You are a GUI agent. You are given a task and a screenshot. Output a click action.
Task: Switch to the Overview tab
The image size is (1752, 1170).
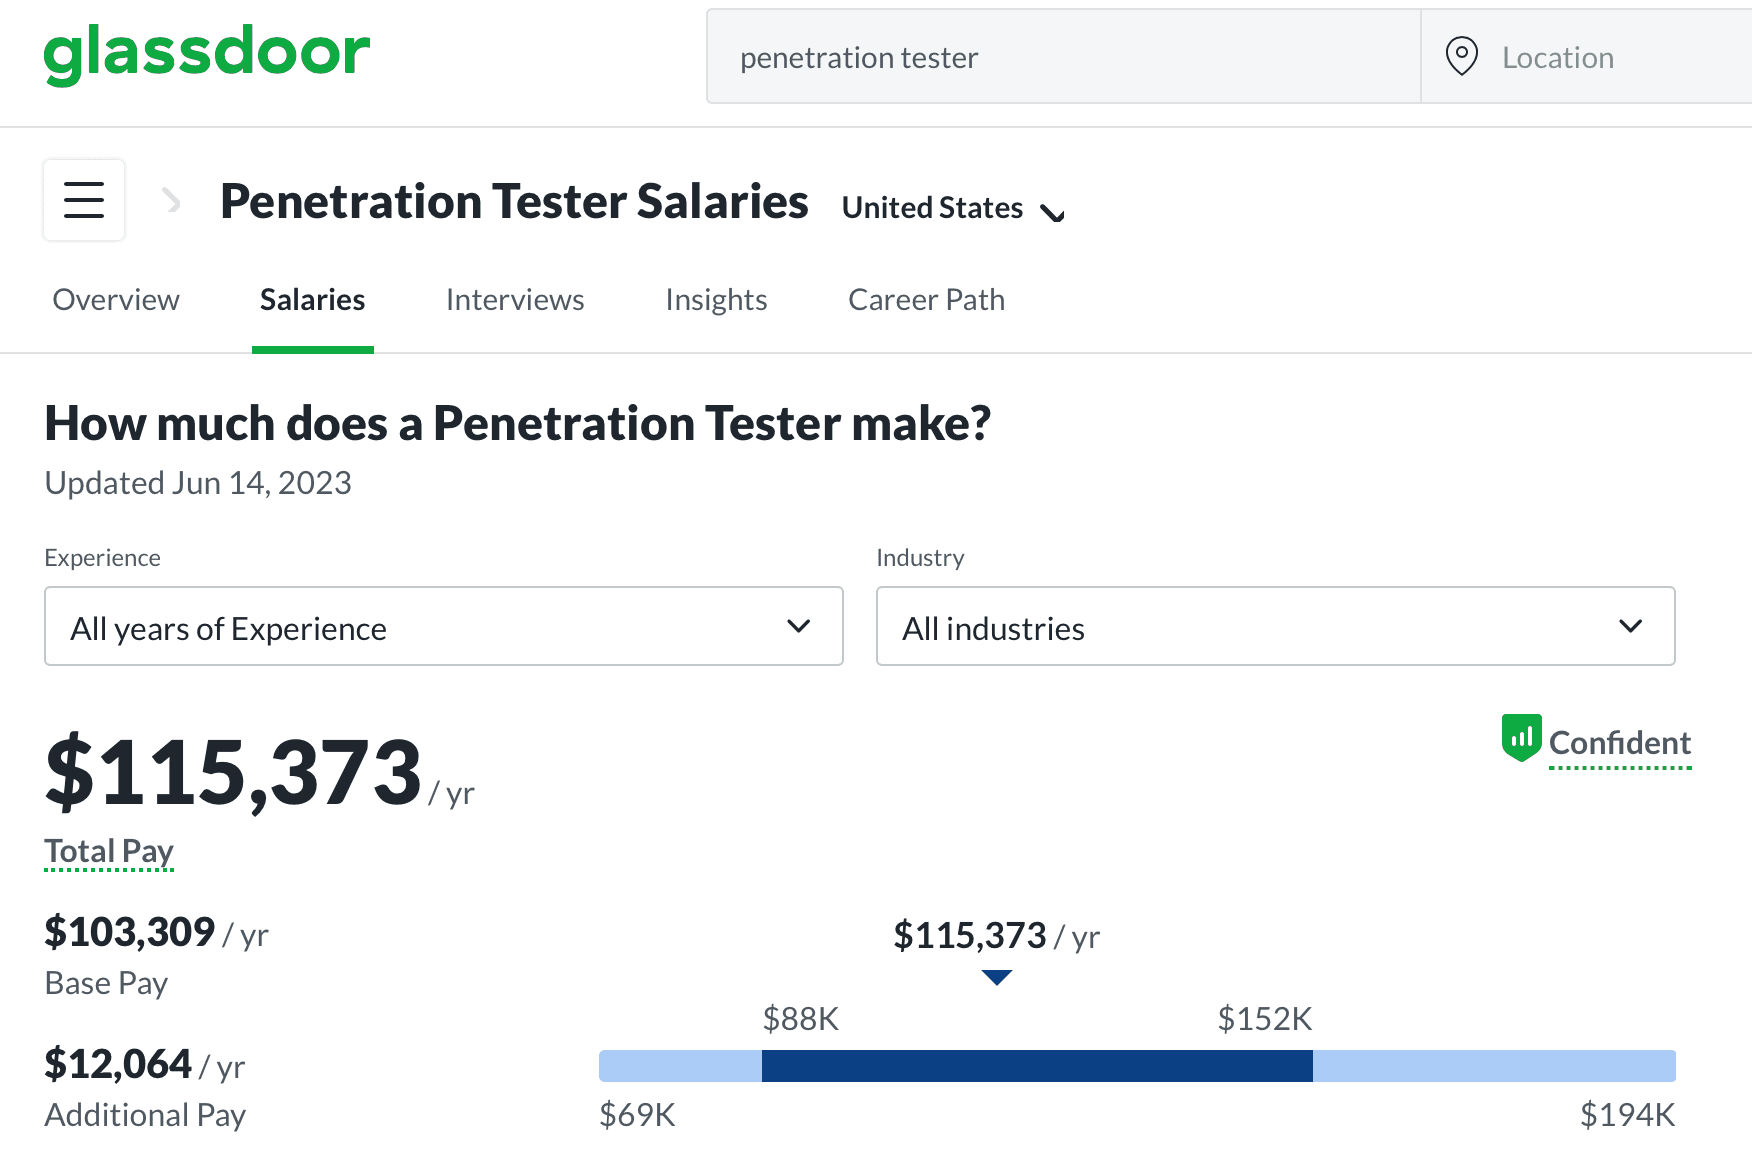[116, 300]
